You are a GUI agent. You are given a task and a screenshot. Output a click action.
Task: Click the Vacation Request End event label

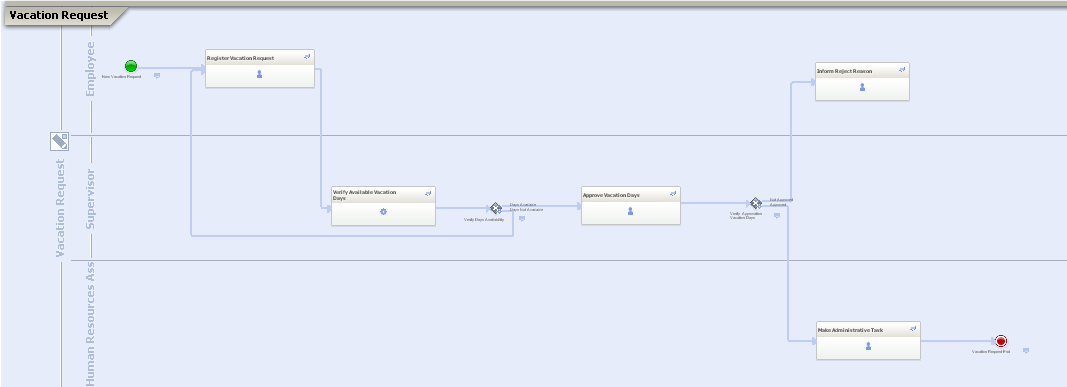[x=991, y=352]
